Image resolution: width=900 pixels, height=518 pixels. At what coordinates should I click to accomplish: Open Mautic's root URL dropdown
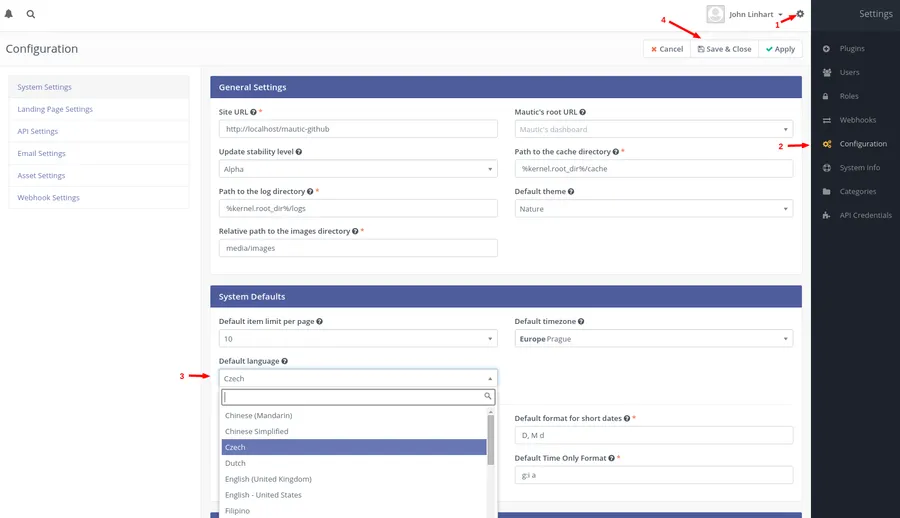click(x=654, y=129)
